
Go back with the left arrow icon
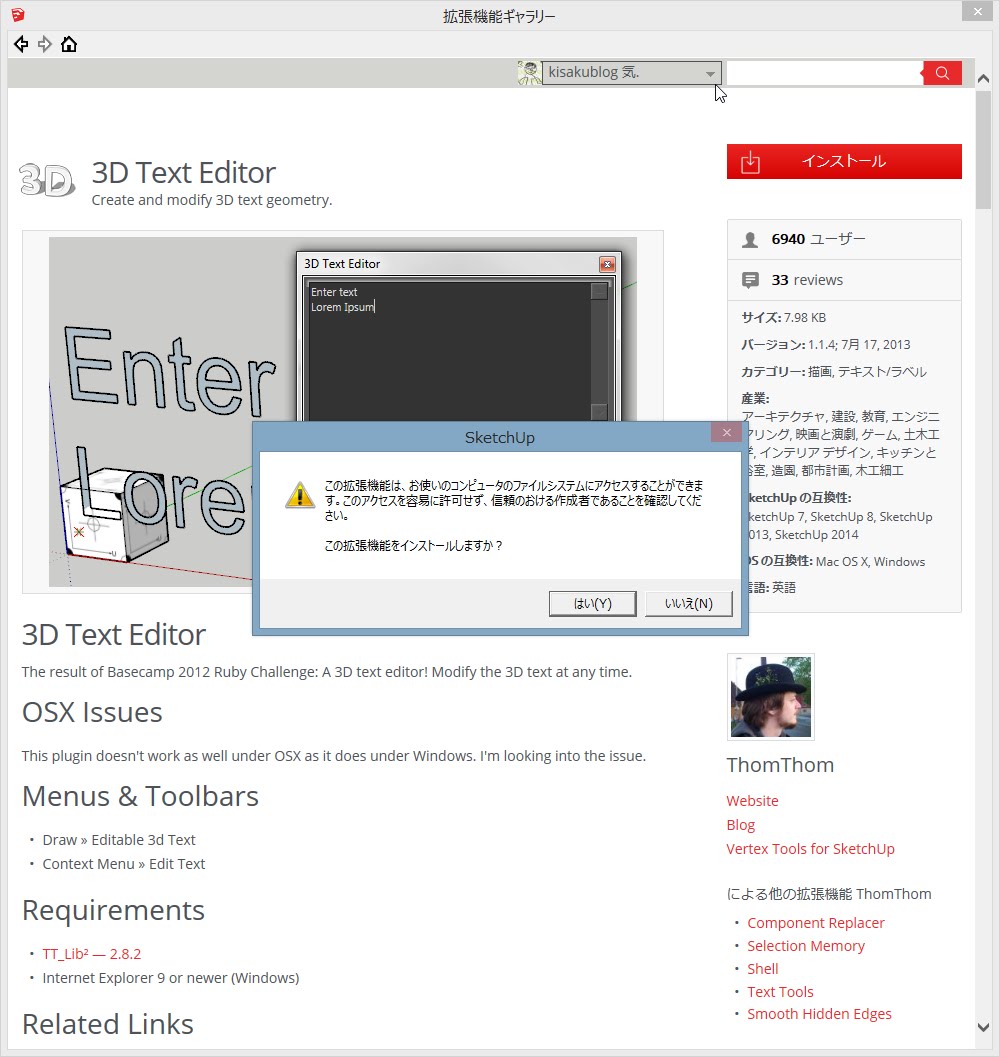21,44
